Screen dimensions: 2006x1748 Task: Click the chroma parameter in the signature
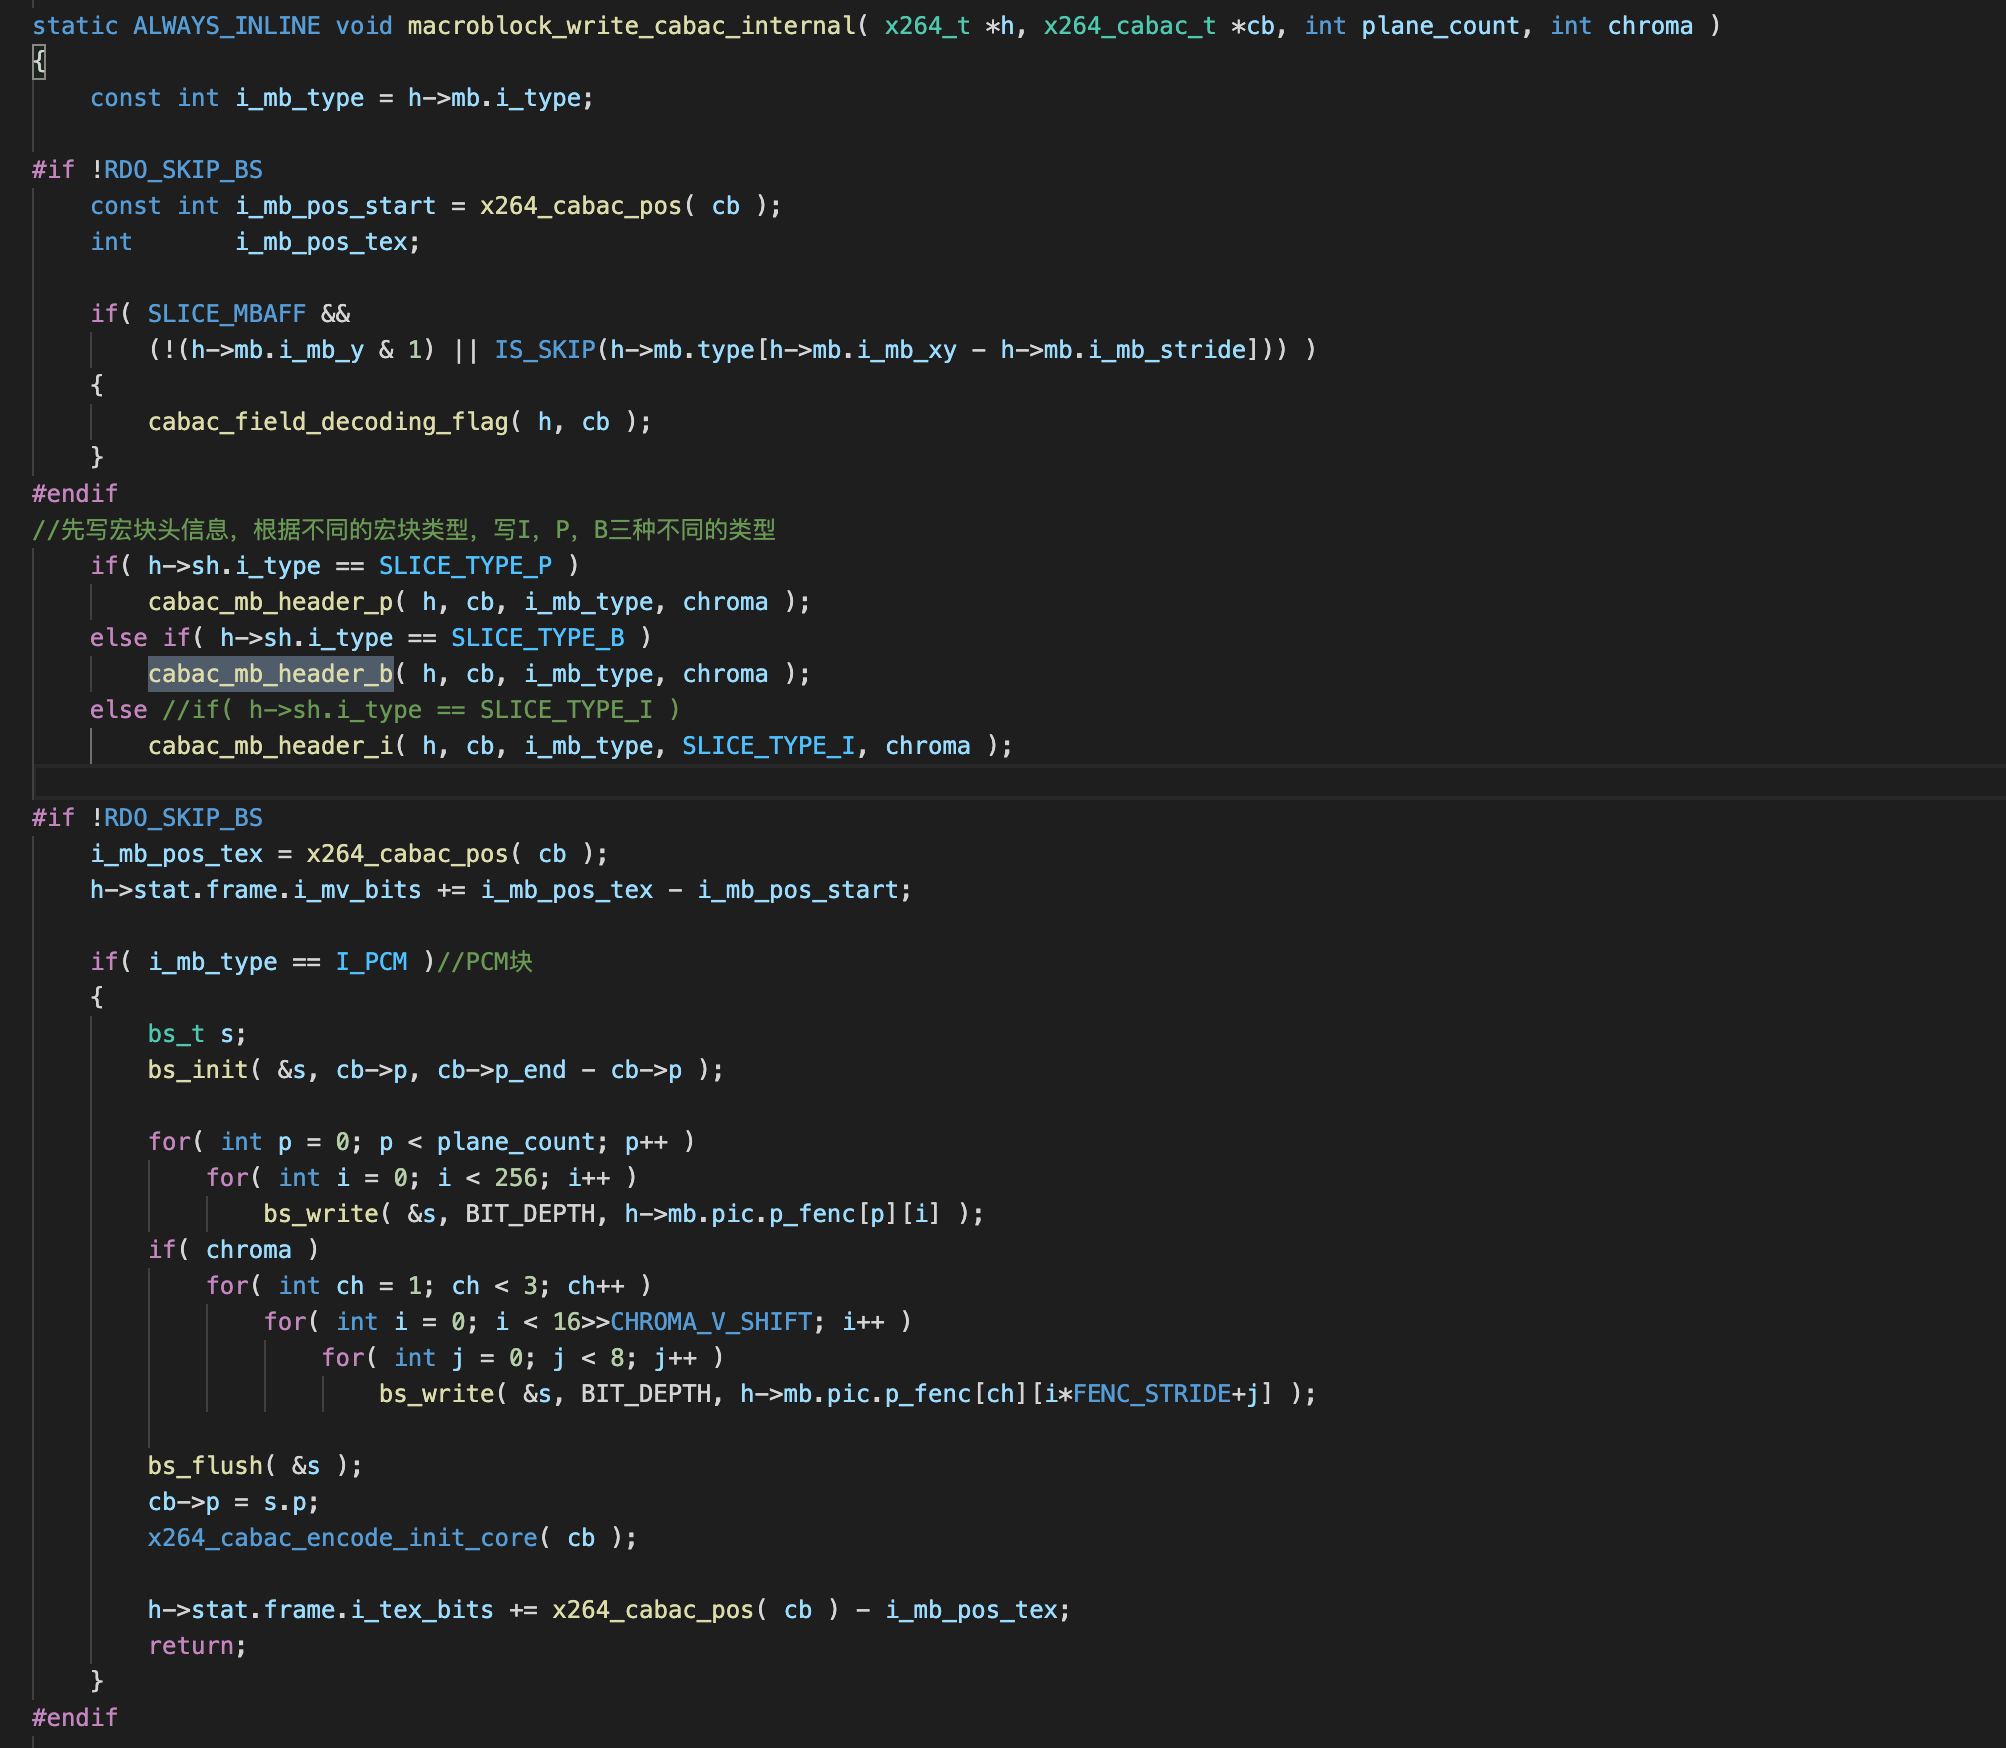[1650, 26]
